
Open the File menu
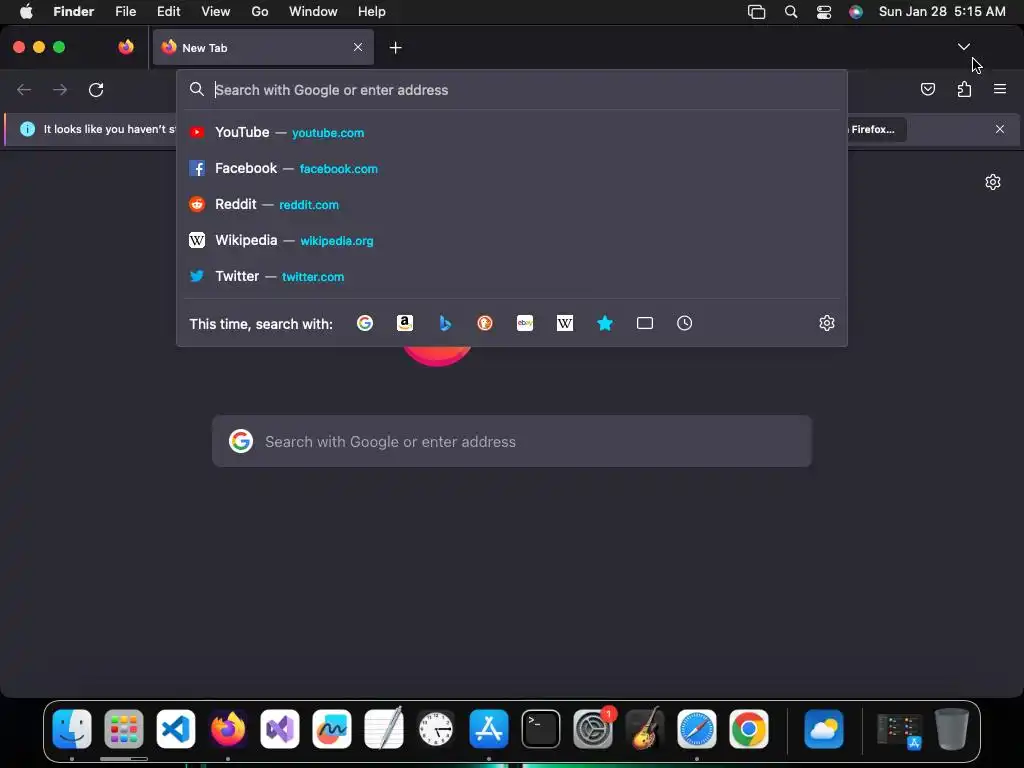(125, 12)
